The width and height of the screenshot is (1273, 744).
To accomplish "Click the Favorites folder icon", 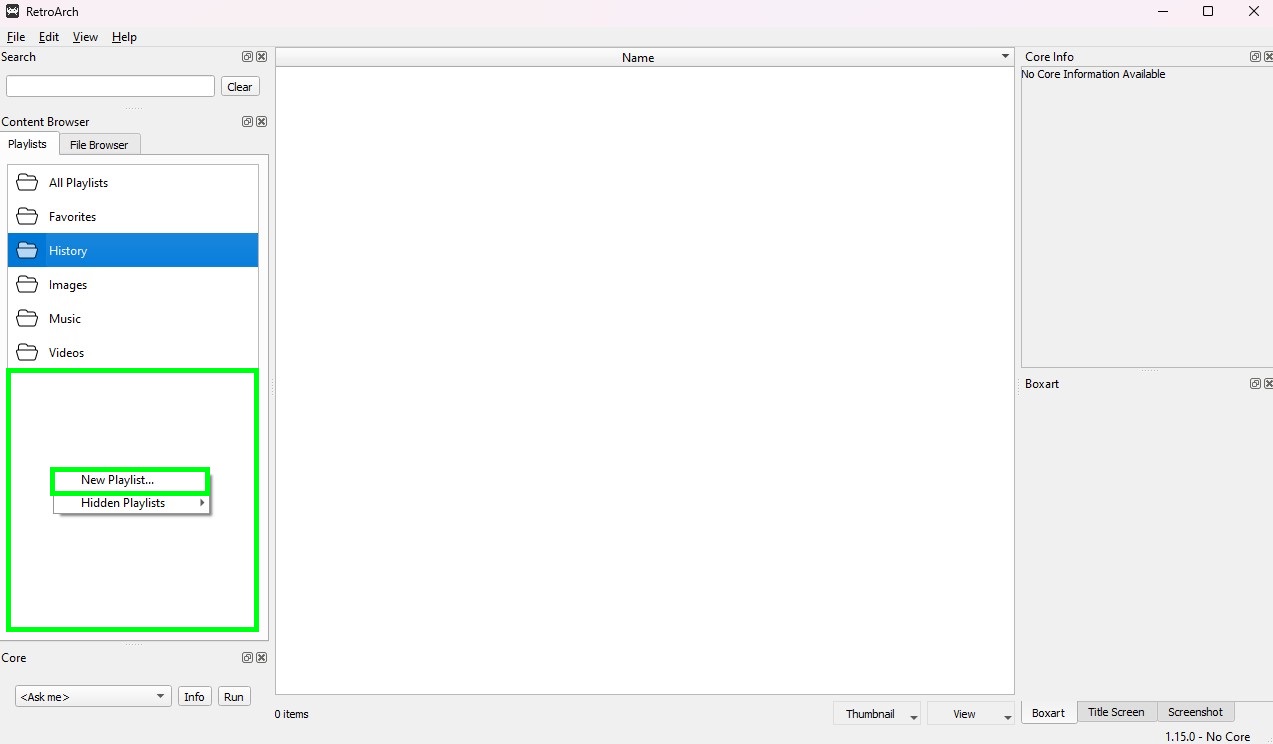I will pos(28,217).
